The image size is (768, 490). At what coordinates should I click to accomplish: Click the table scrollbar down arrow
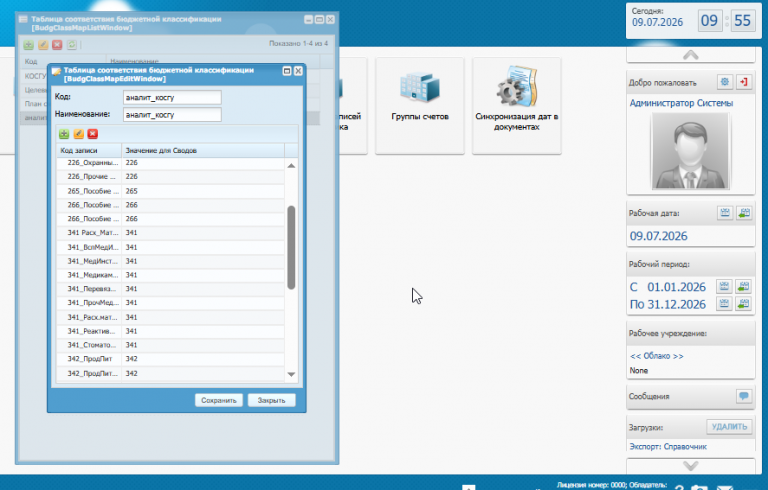(x=291, y=374)
